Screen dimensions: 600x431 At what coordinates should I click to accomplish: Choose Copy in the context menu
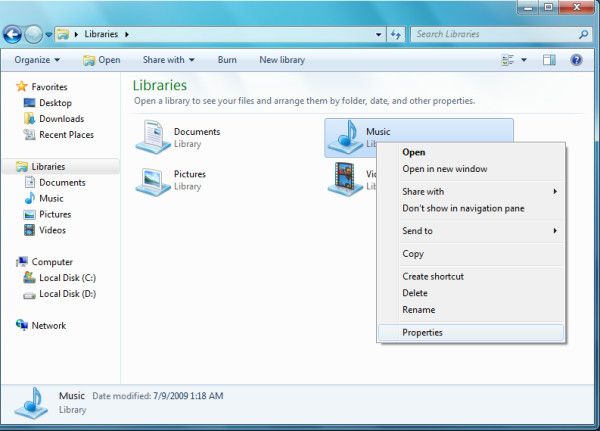pyautogui.click(x=471, y=254)
